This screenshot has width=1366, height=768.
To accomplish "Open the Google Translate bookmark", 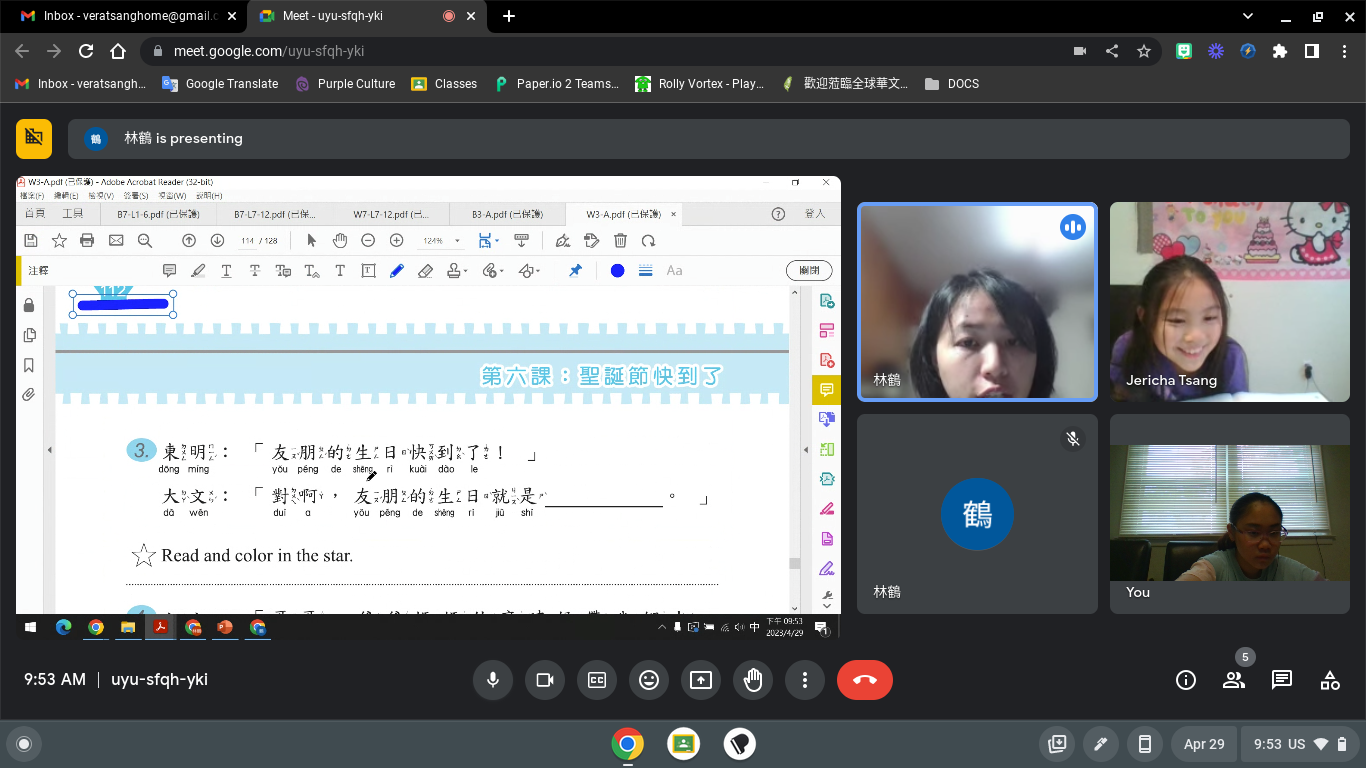I will (x=220, y=84).
